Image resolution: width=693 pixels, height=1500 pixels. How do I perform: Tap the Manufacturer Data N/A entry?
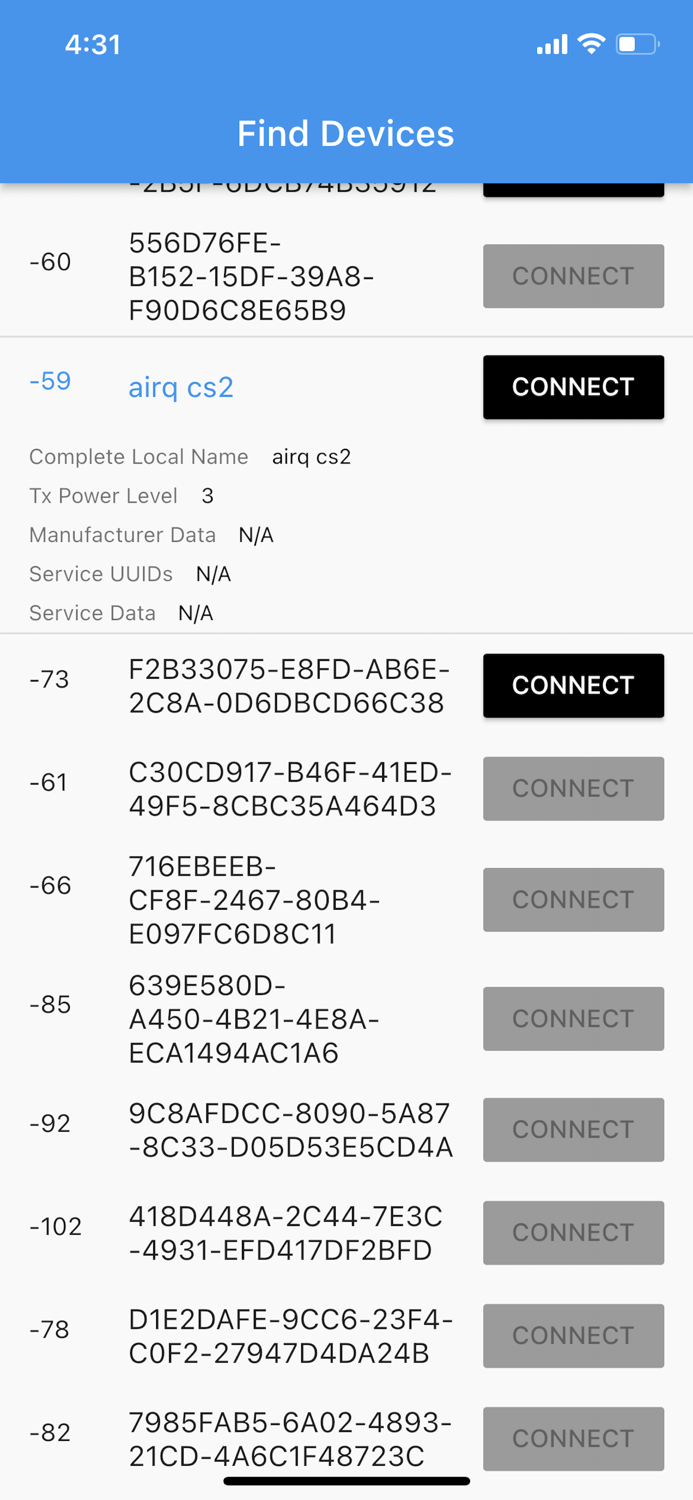click(x=256, y=535)
